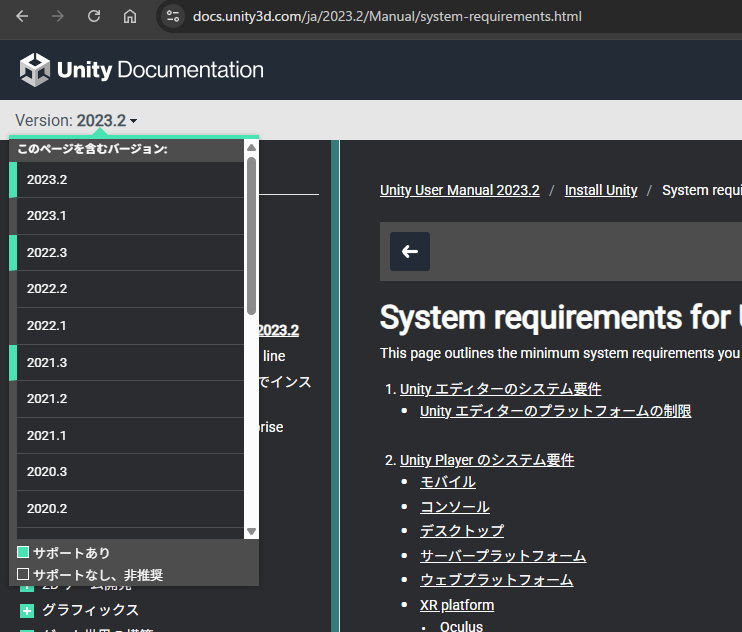Choose version 2020.3 in the dropdown
The height and width of the screenshot is (632, 742).
47,472
